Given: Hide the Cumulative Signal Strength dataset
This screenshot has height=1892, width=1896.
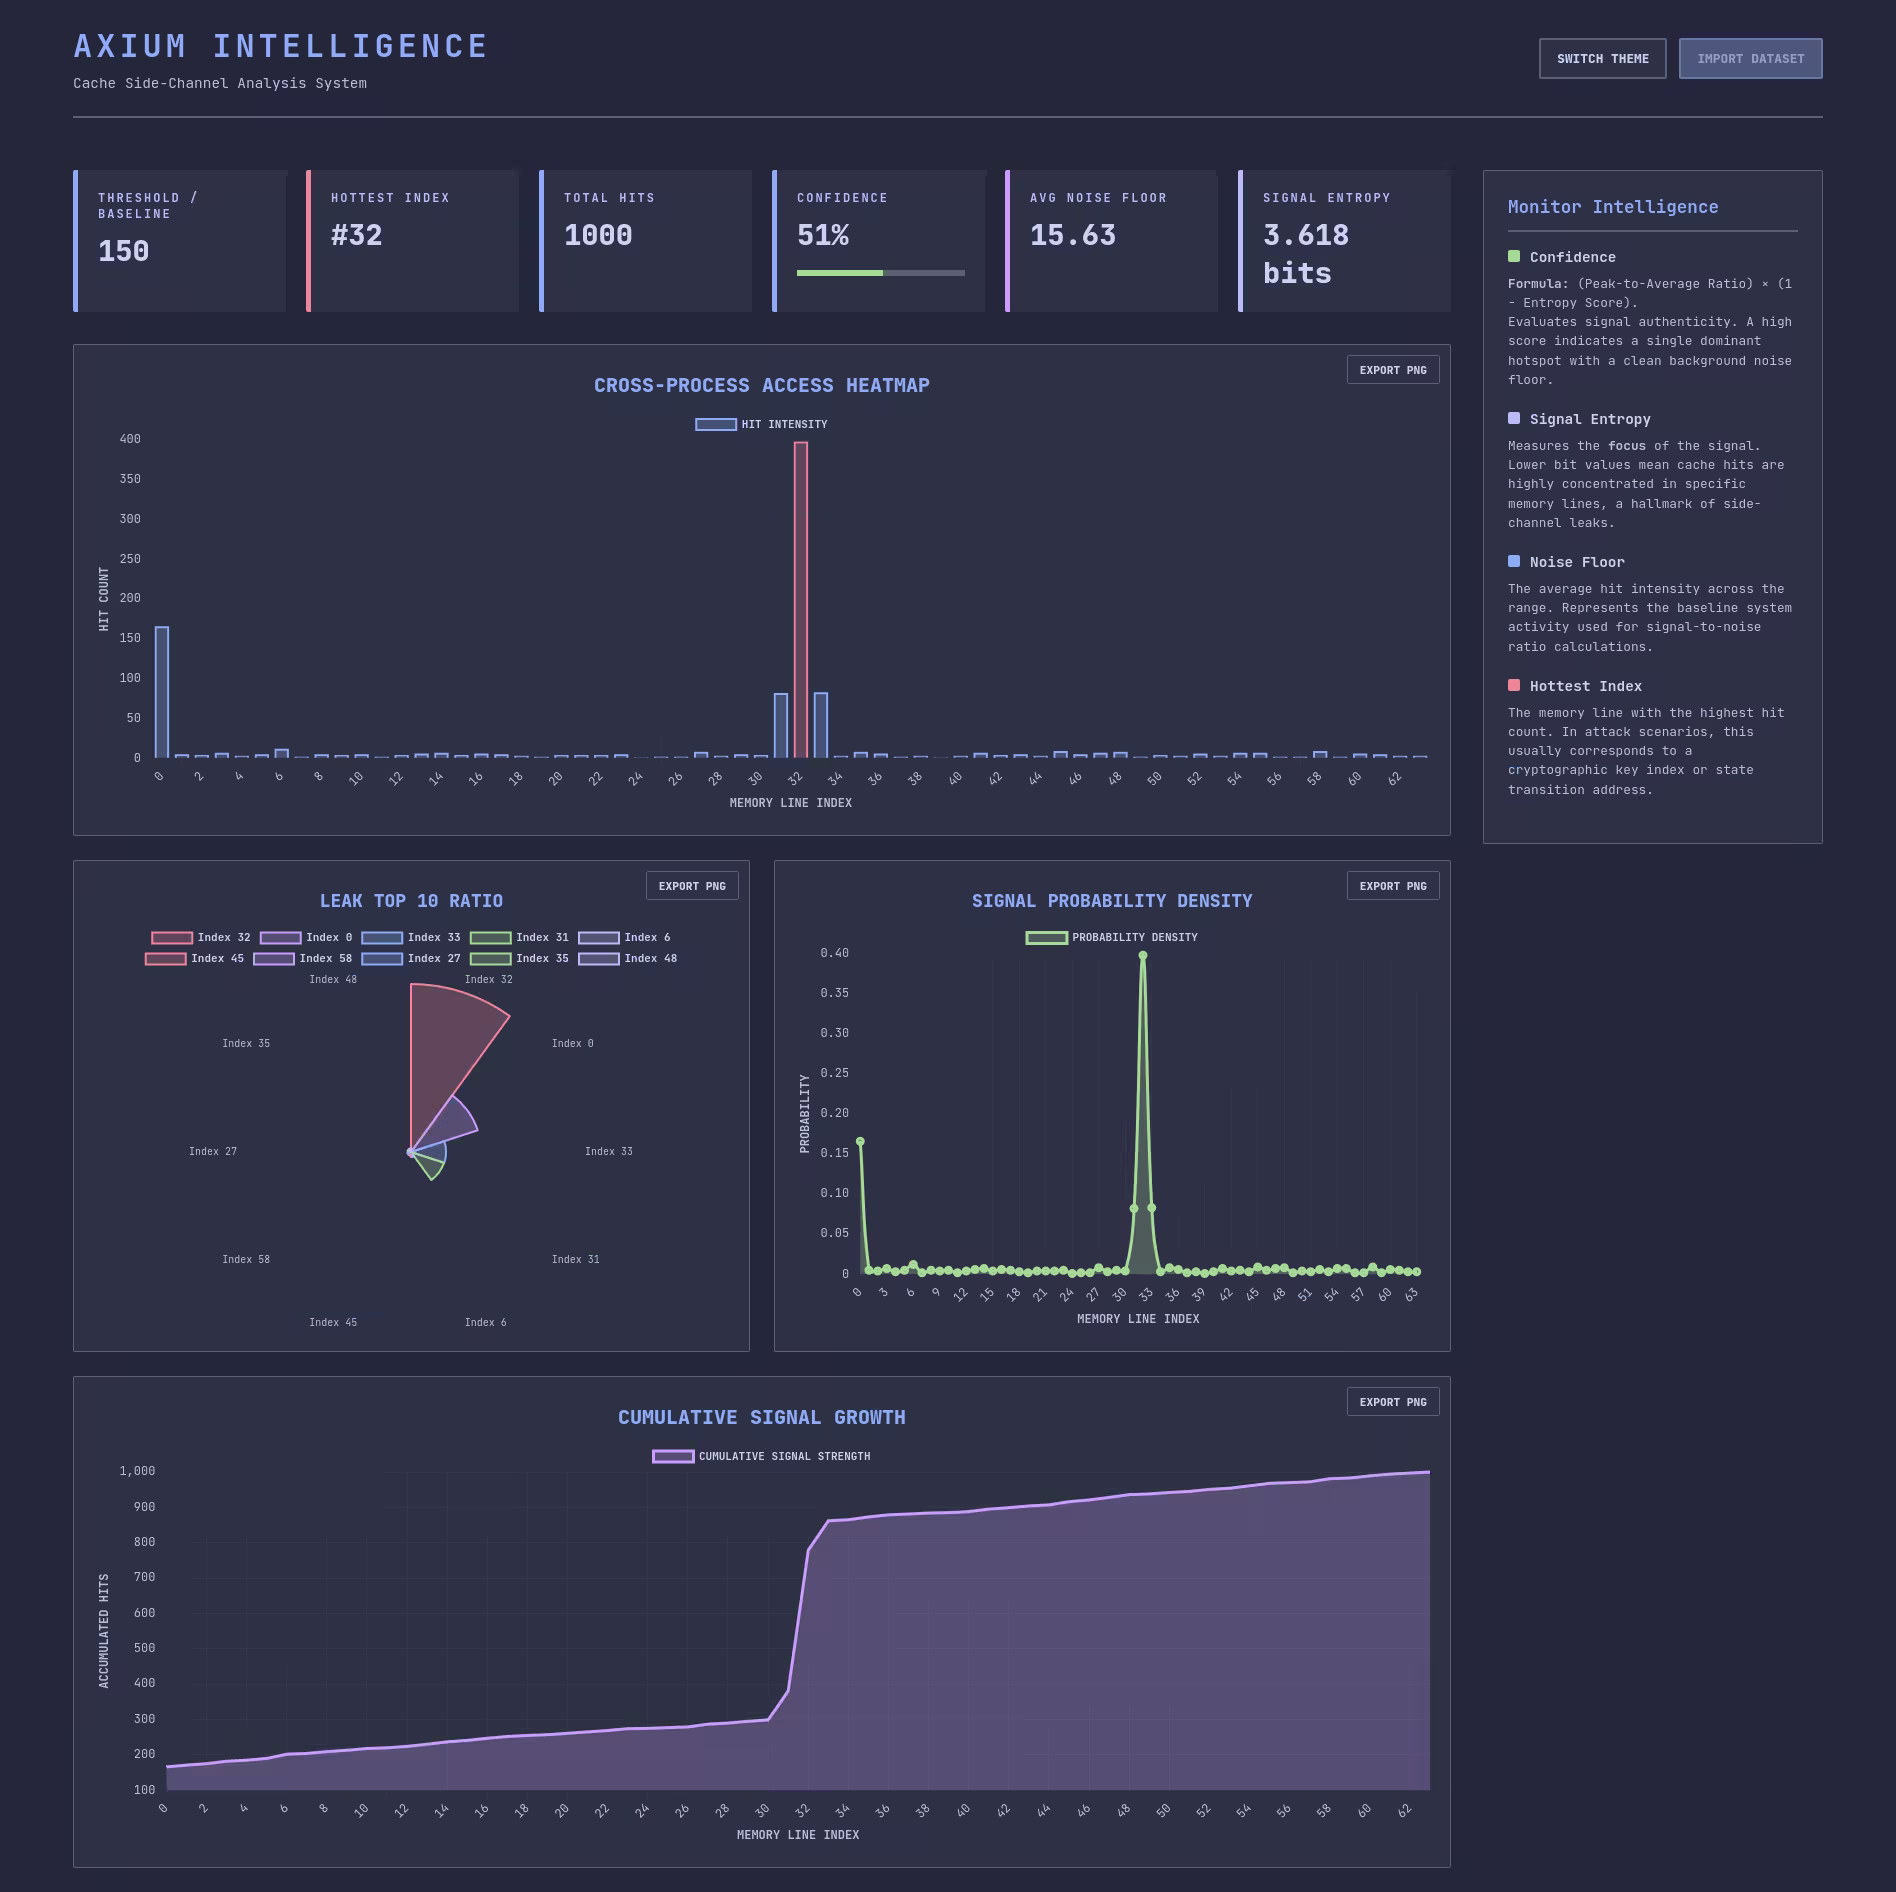Looking at the screenshot, I should [x=761, y=1457].
